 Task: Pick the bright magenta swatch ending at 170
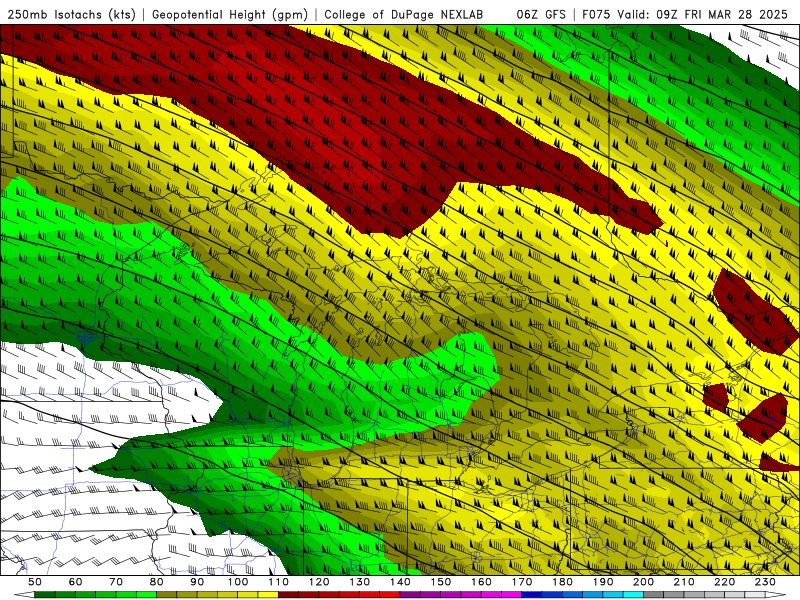point(511,594)
